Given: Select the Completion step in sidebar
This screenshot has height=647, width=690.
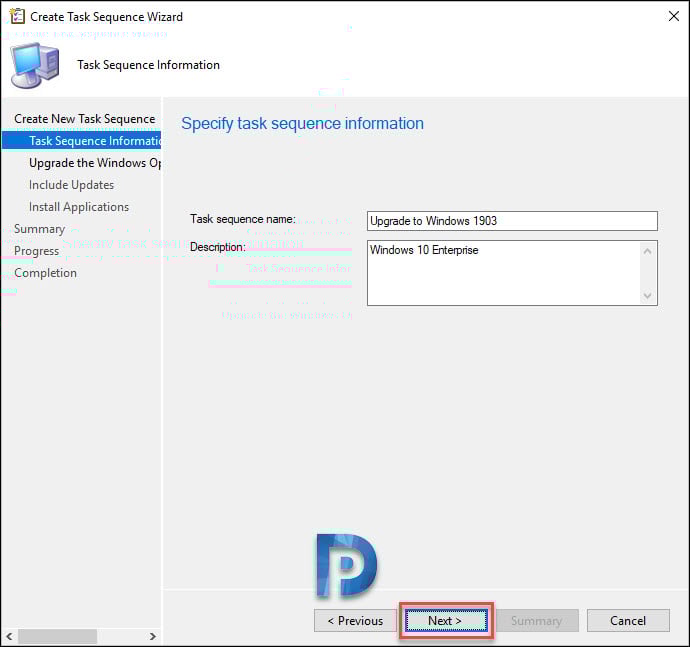Looking at the screenshot, I should (x=45, y=273).
